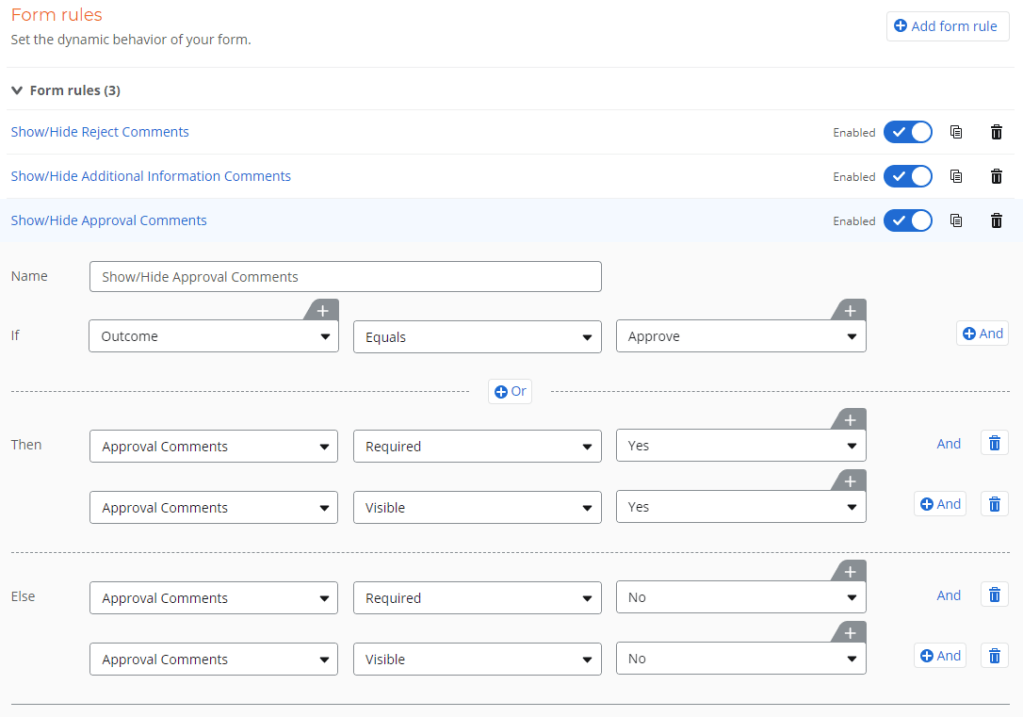Screen dimensions: 1023x717
Task: Click the Add form rule button
Action: tap(946, 26)
